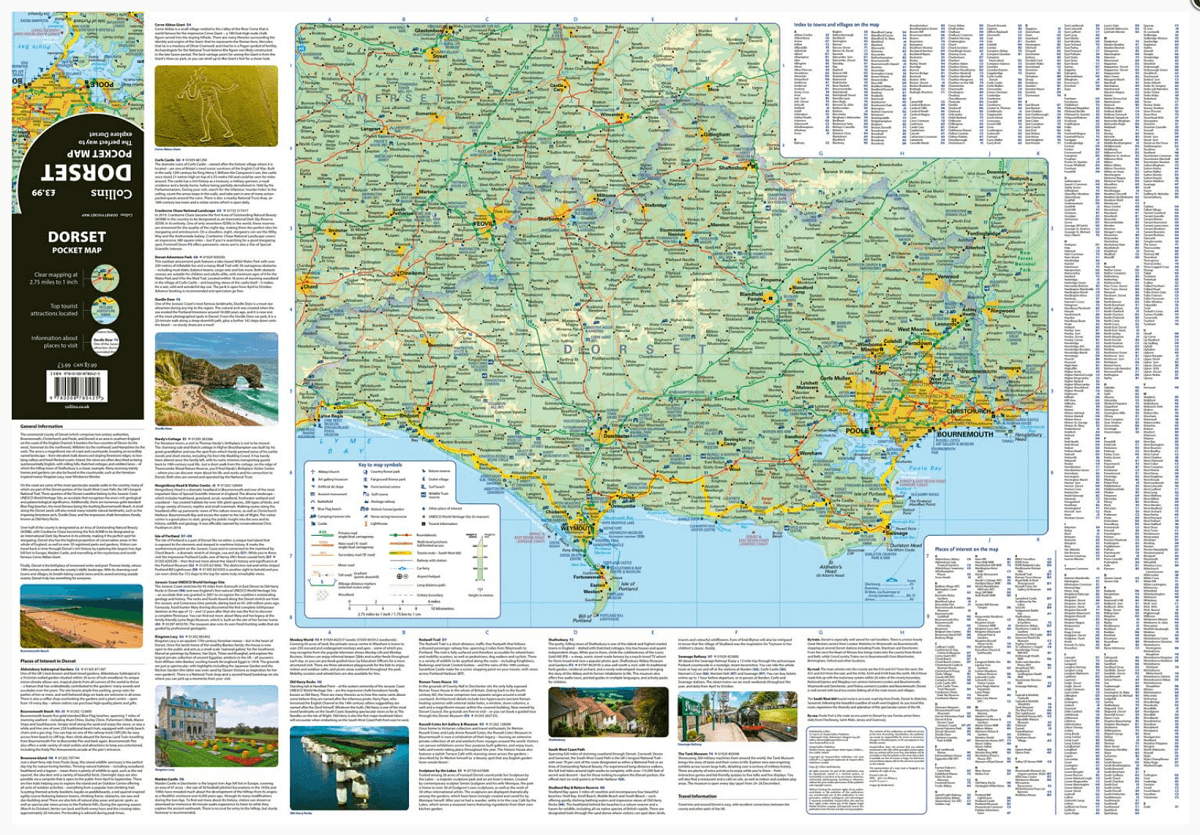
Task: Click the LYME BAY sea label
Action: point(346,446)
